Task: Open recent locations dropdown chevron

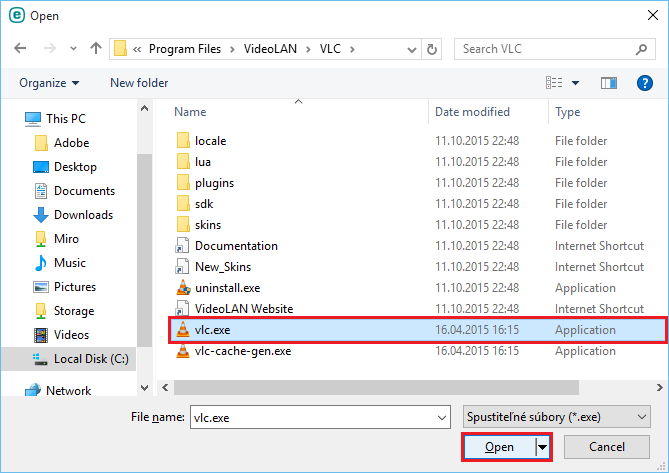Action: coord(73,49)
